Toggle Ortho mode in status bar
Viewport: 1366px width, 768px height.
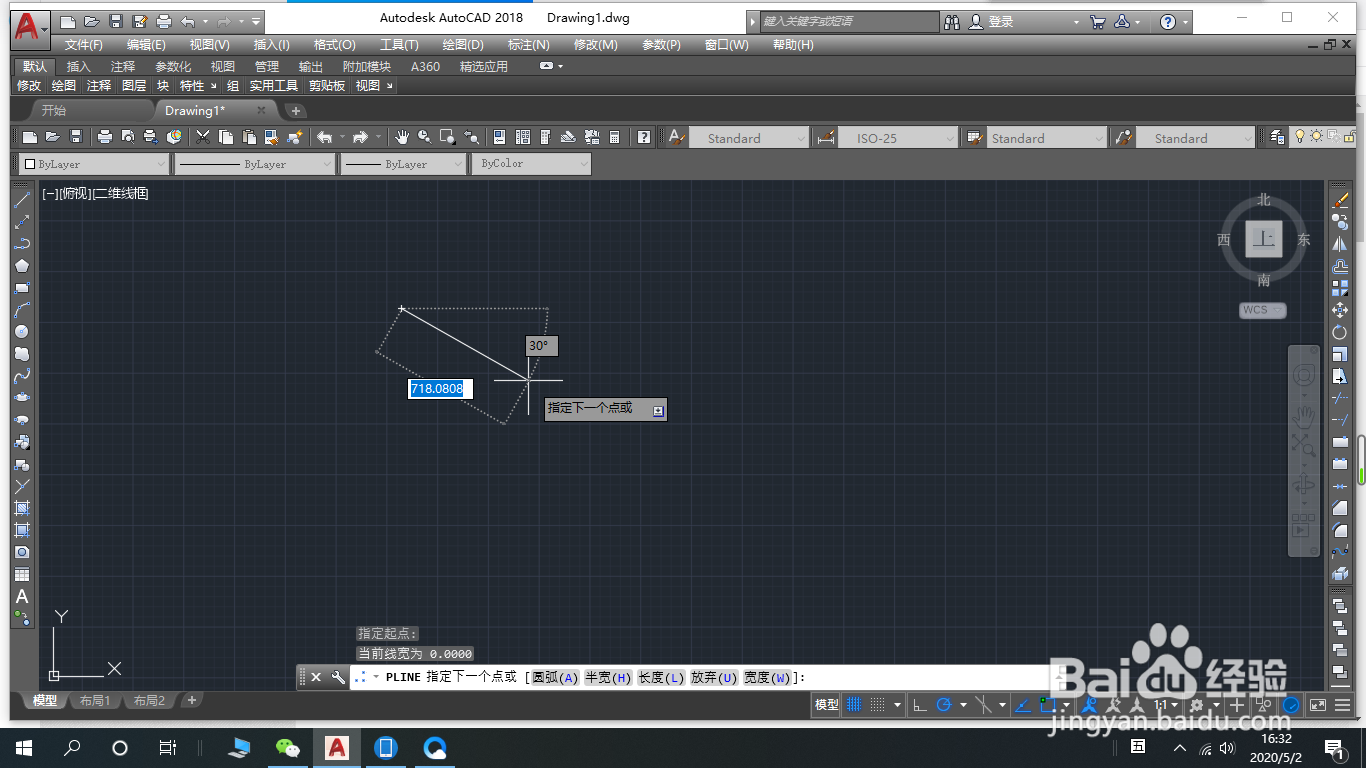[921, 705]
